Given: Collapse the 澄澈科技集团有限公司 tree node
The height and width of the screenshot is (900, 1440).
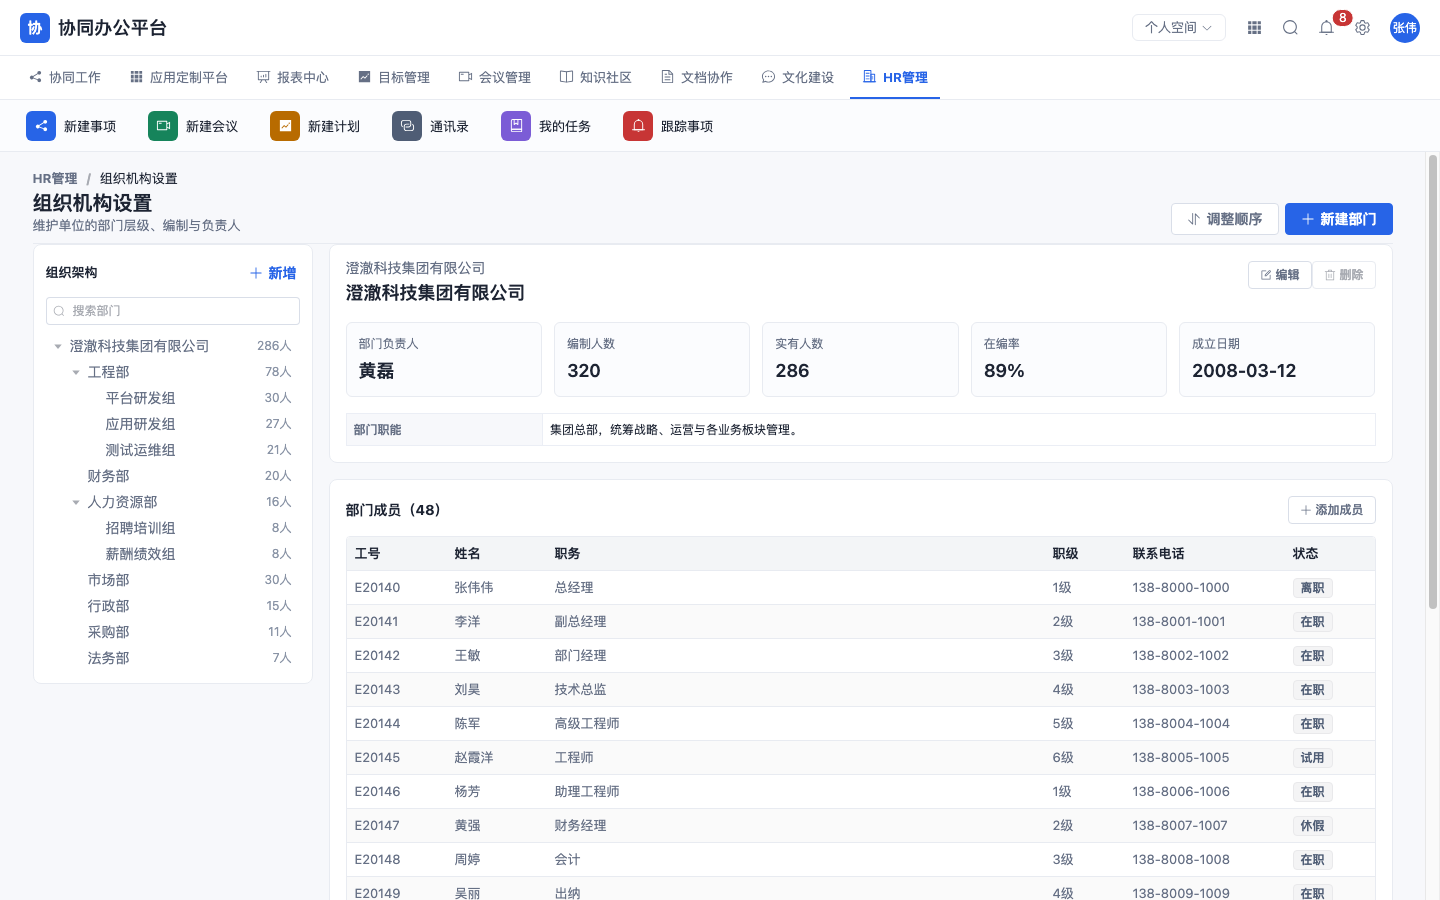Looking at the screenshot, I should coord(58,346).
